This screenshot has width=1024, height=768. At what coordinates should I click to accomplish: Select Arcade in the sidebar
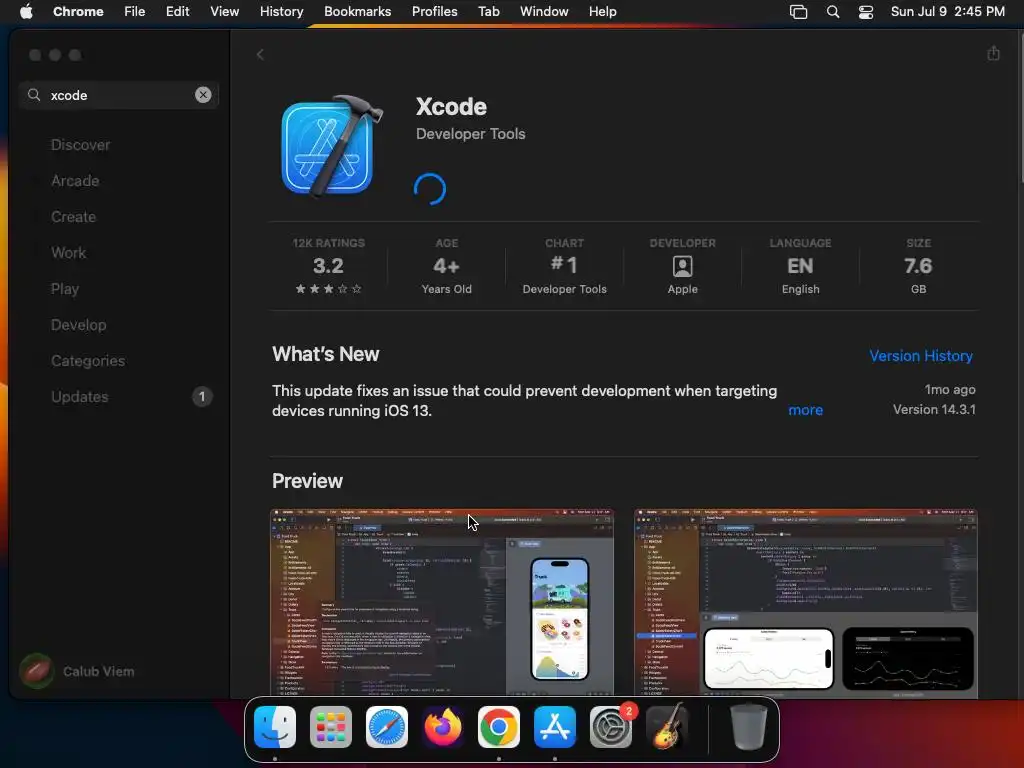[75, 181]
